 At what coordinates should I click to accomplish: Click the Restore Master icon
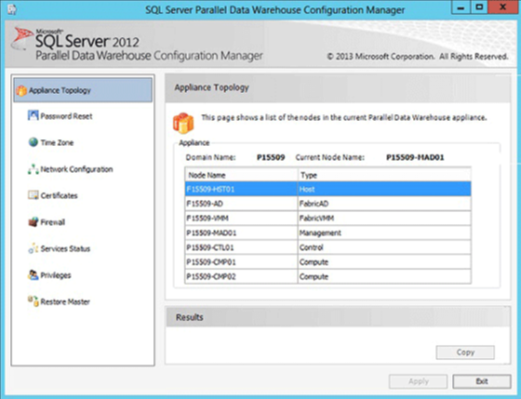pos(33,301)
